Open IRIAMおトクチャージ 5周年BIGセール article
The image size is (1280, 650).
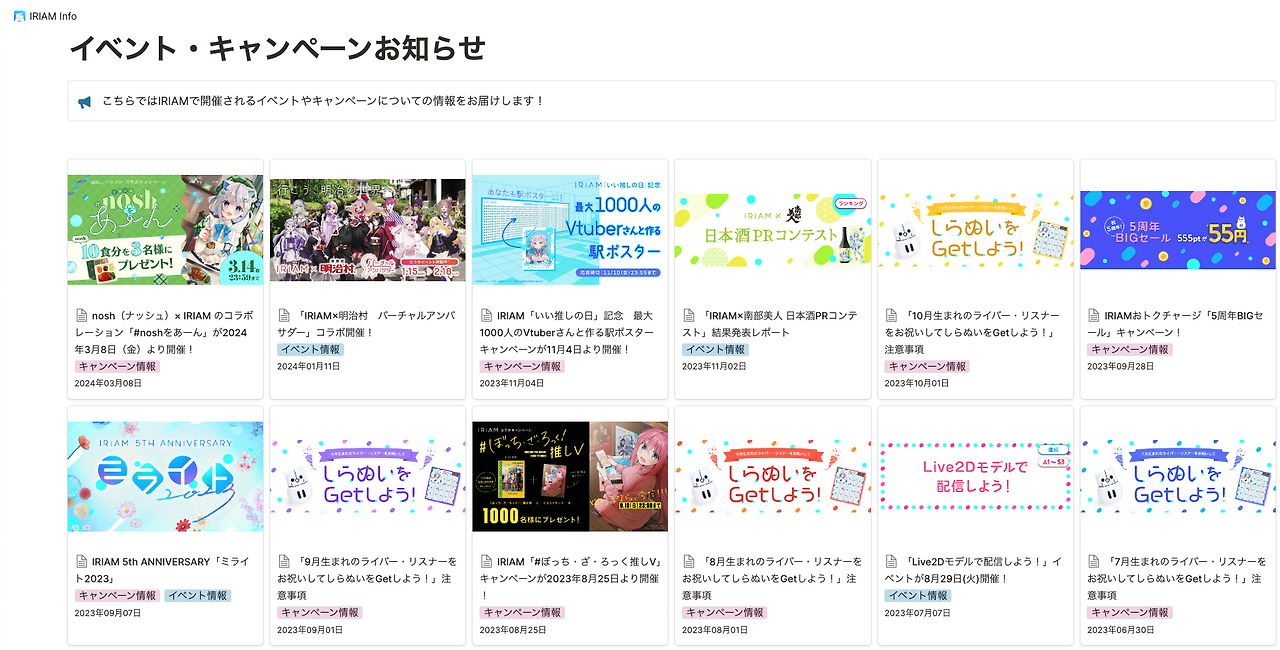point(1175,323)
